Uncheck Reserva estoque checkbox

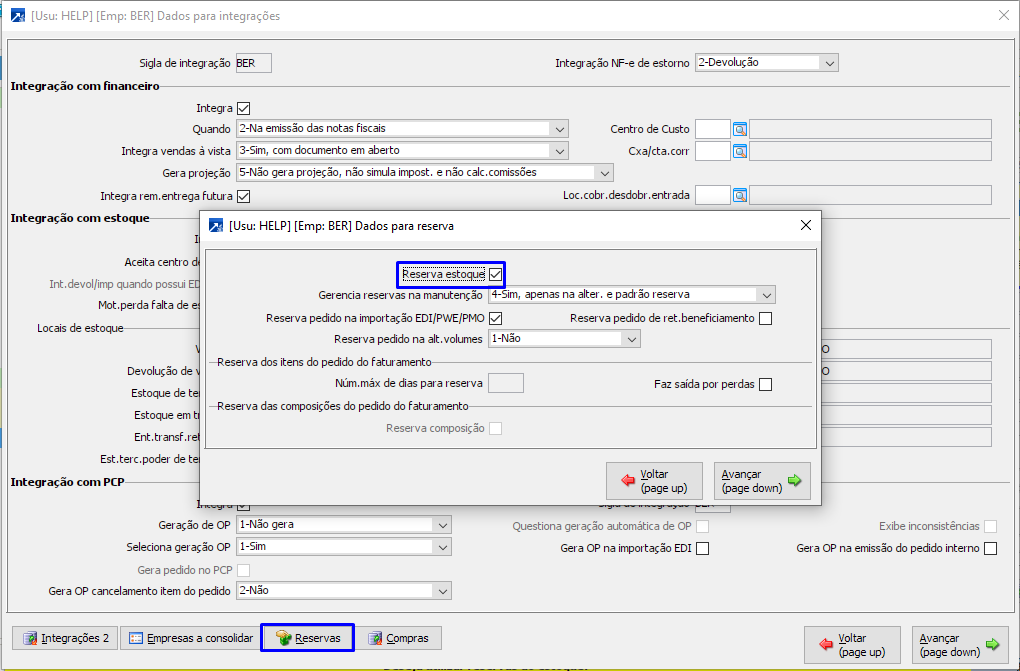click(x=496, y=275)
